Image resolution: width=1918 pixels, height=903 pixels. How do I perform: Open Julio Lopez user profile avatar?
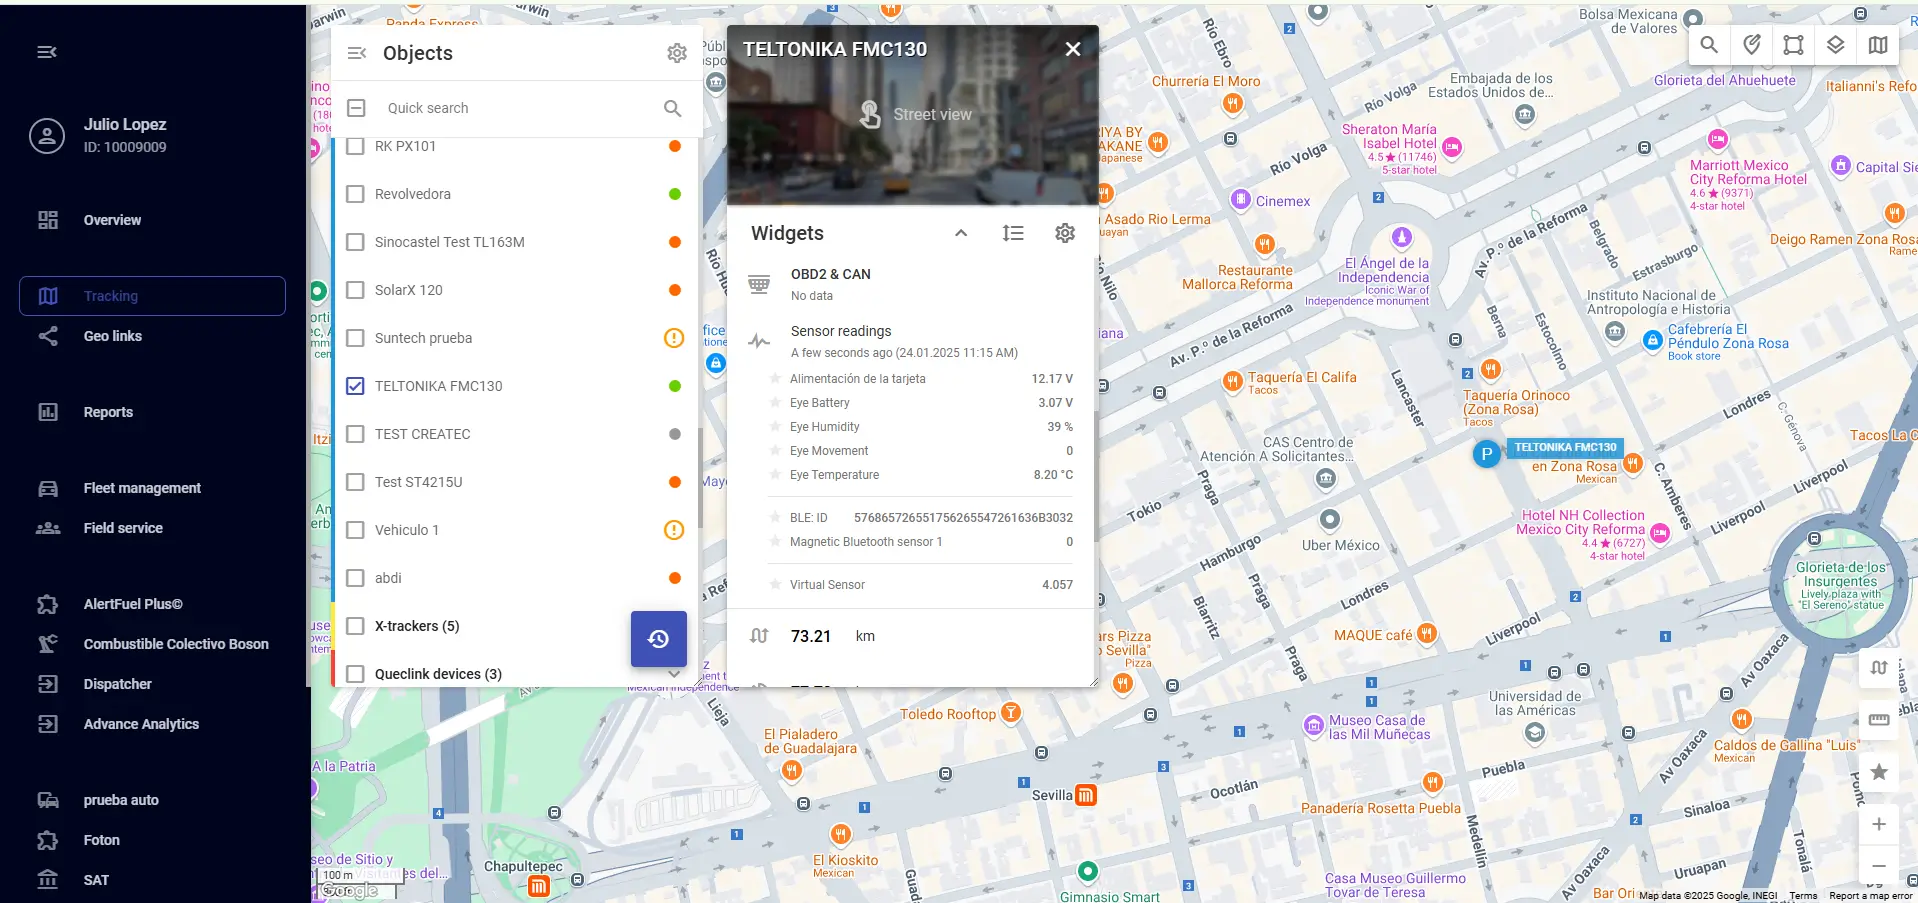pyautogui.click(x=47, y=135)
